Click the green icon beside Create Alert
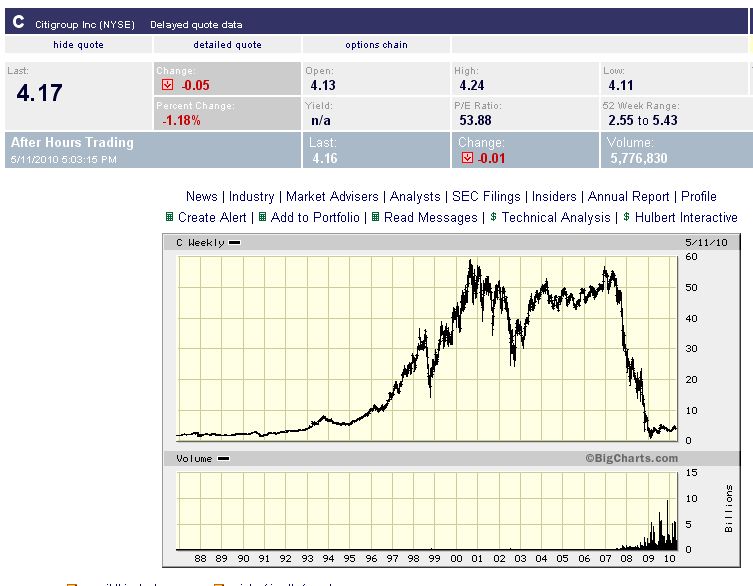This screenshot has height=586, width=753. (x=169, y=217)
